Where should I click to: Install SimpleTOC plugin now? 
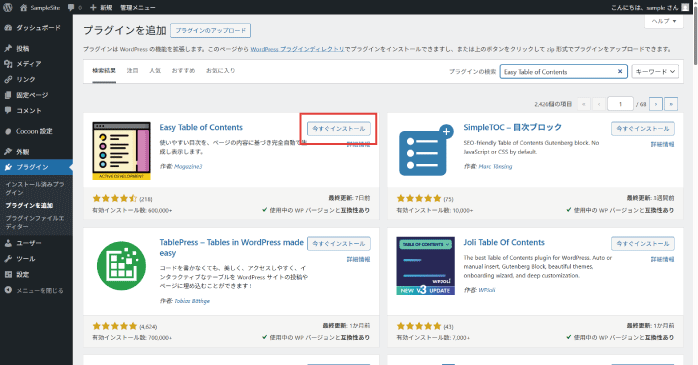(x=643, y=129)
